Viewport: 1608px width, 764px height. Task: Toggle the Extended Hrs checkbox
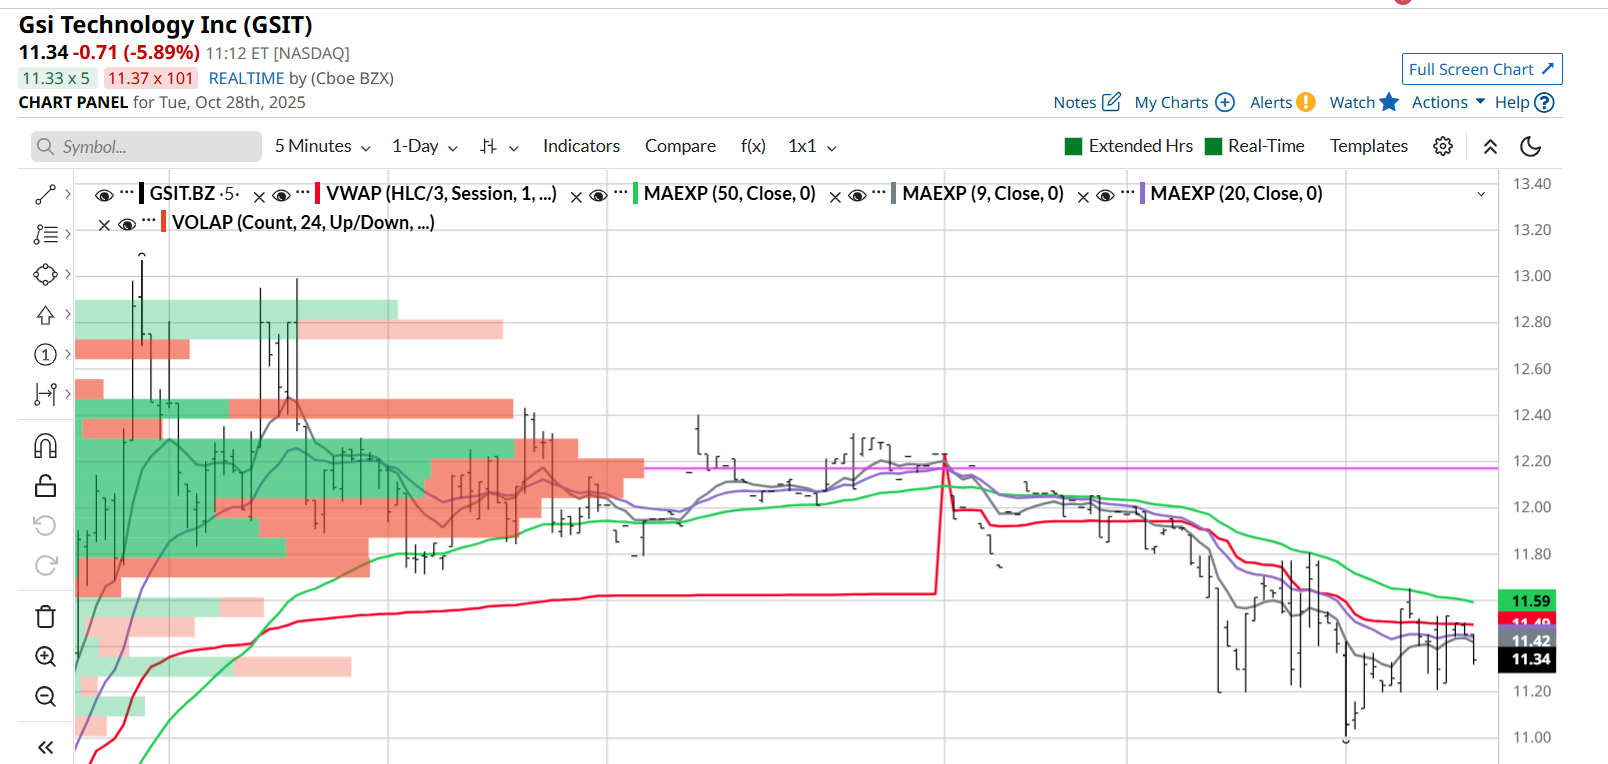click(x=1074, y=146)
